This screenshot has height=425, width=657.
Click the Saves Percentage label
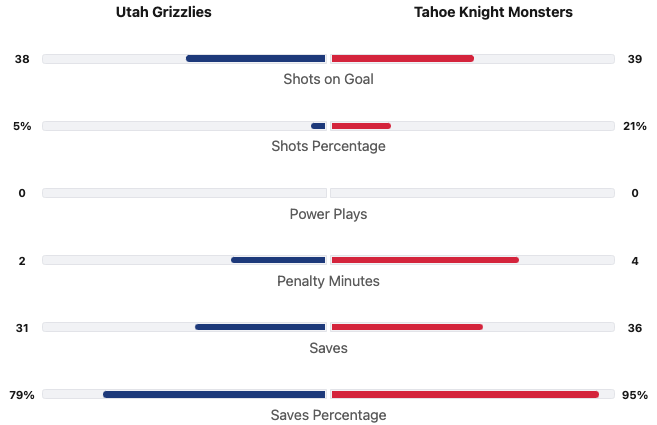[328, 415]
